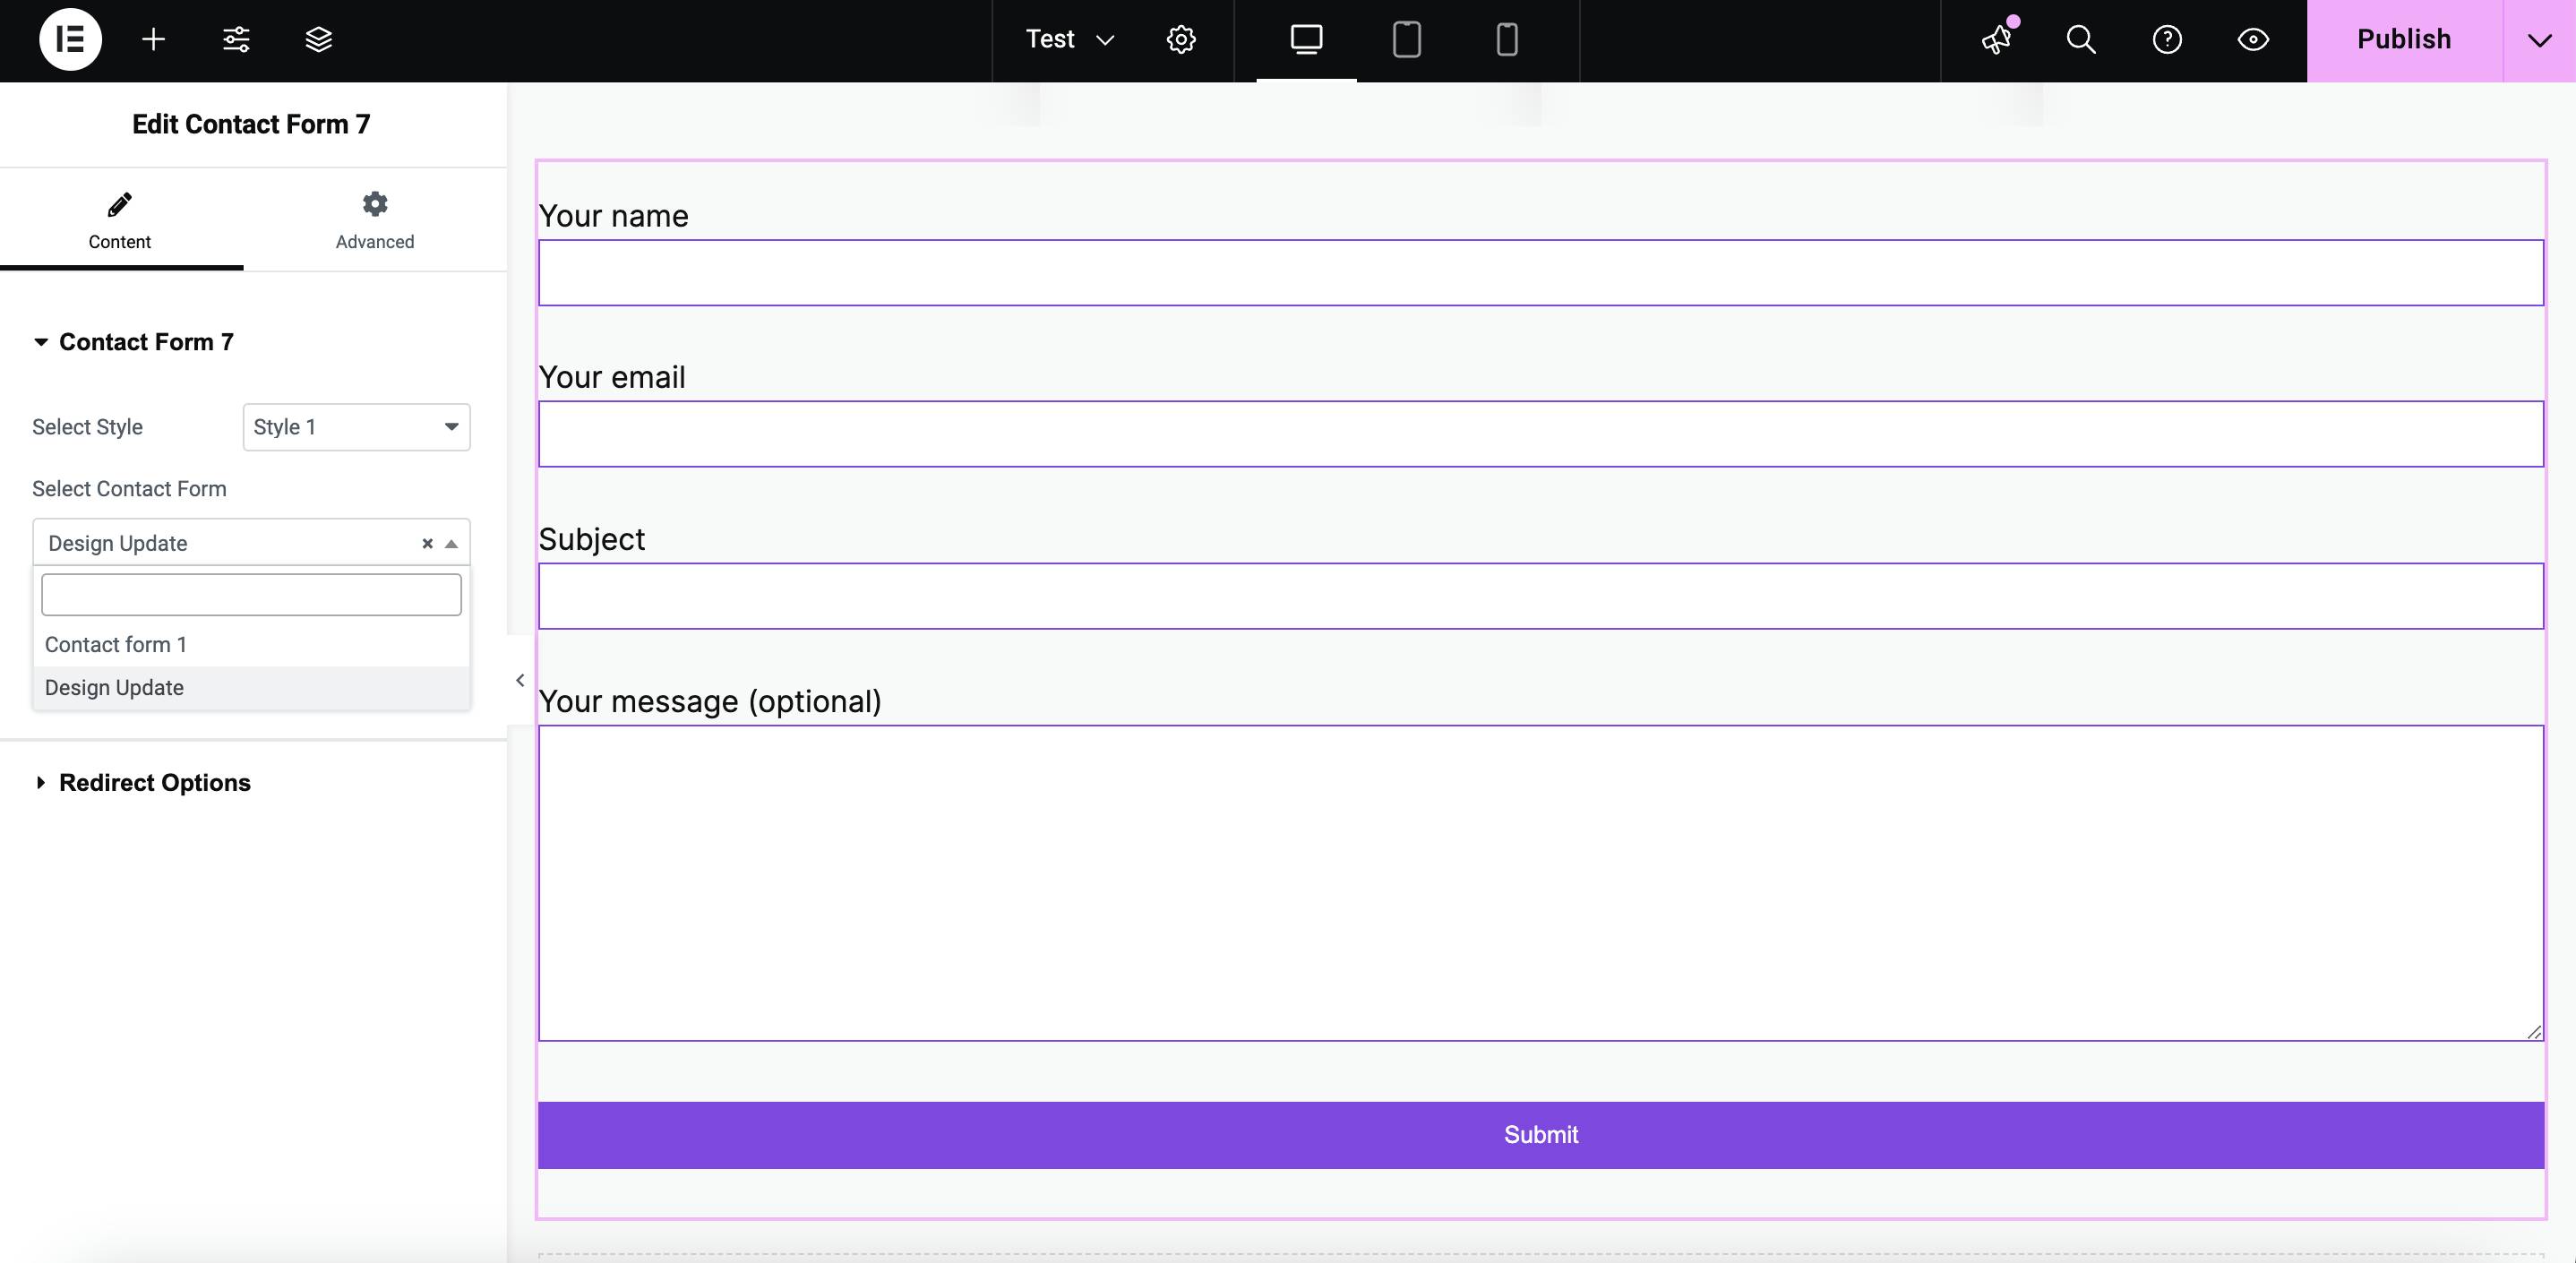
Task: Grab the message textarea resize handle
Action: click(x=2534, y=1032)
